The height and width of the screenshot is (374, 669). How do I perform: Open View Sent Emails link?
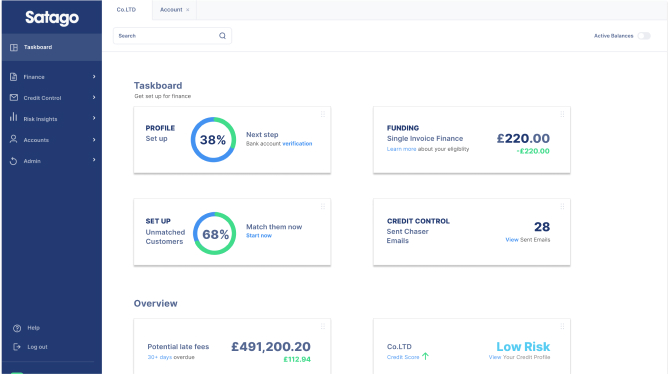pyautogui.click(x=528, y=240)
